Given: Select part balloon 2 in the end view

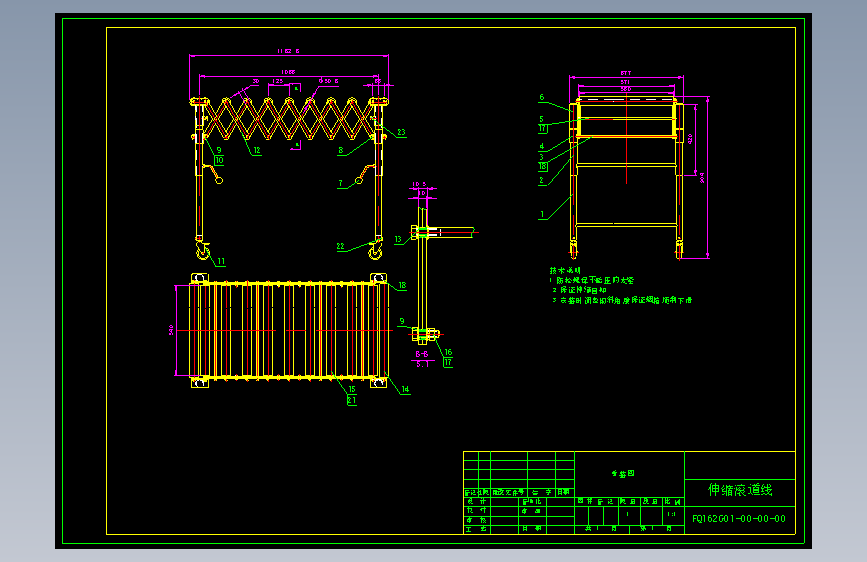Looking at the screenshot, I should [x=541, y=180].
